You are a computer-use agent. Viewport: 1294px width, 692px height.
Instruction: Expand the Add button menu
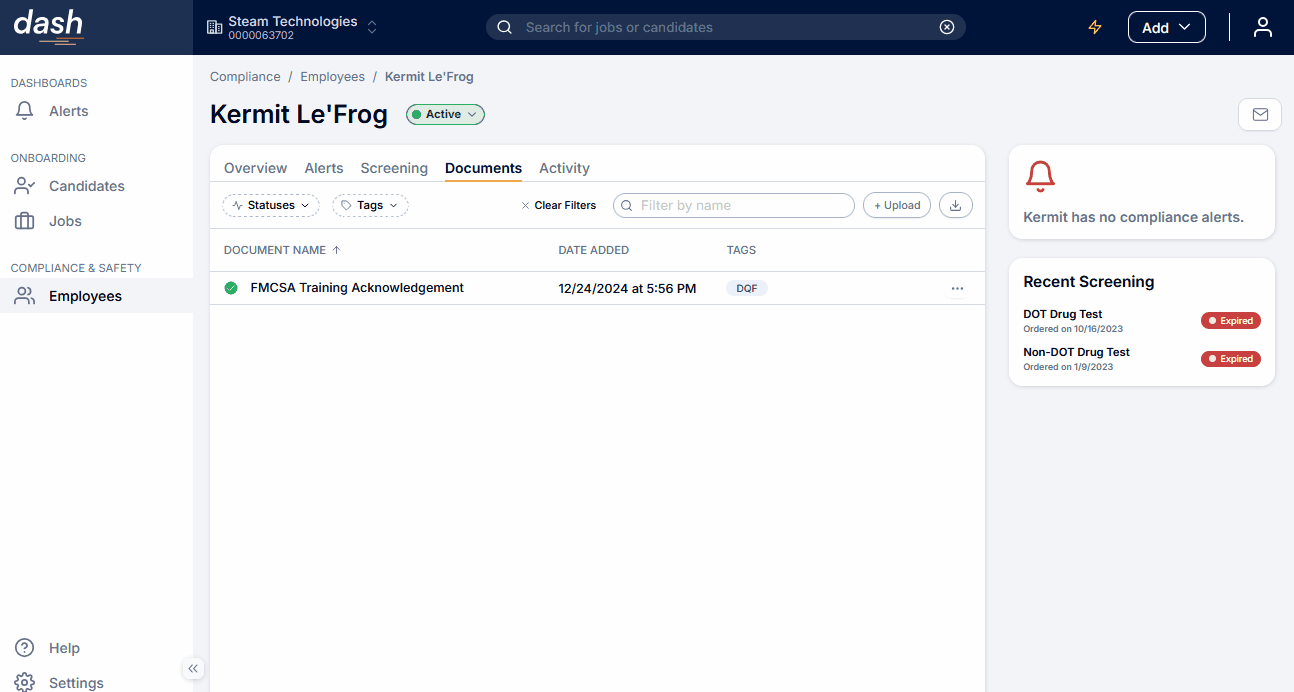tap(1166, 27)
